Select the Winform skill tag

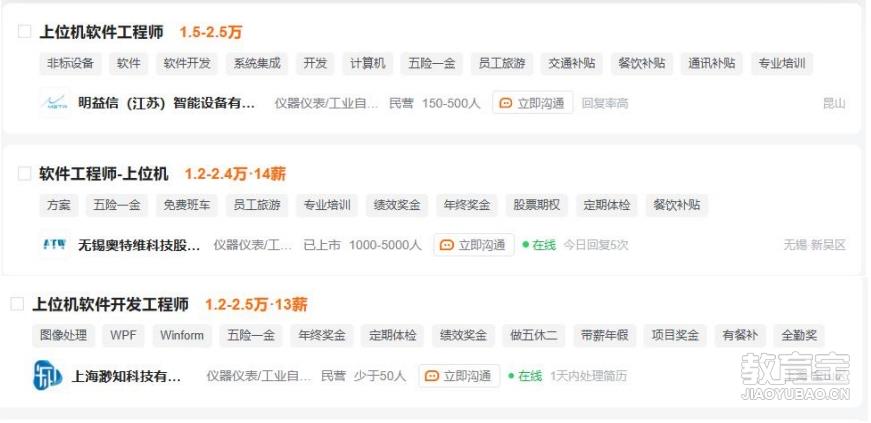tap(182, 335)
